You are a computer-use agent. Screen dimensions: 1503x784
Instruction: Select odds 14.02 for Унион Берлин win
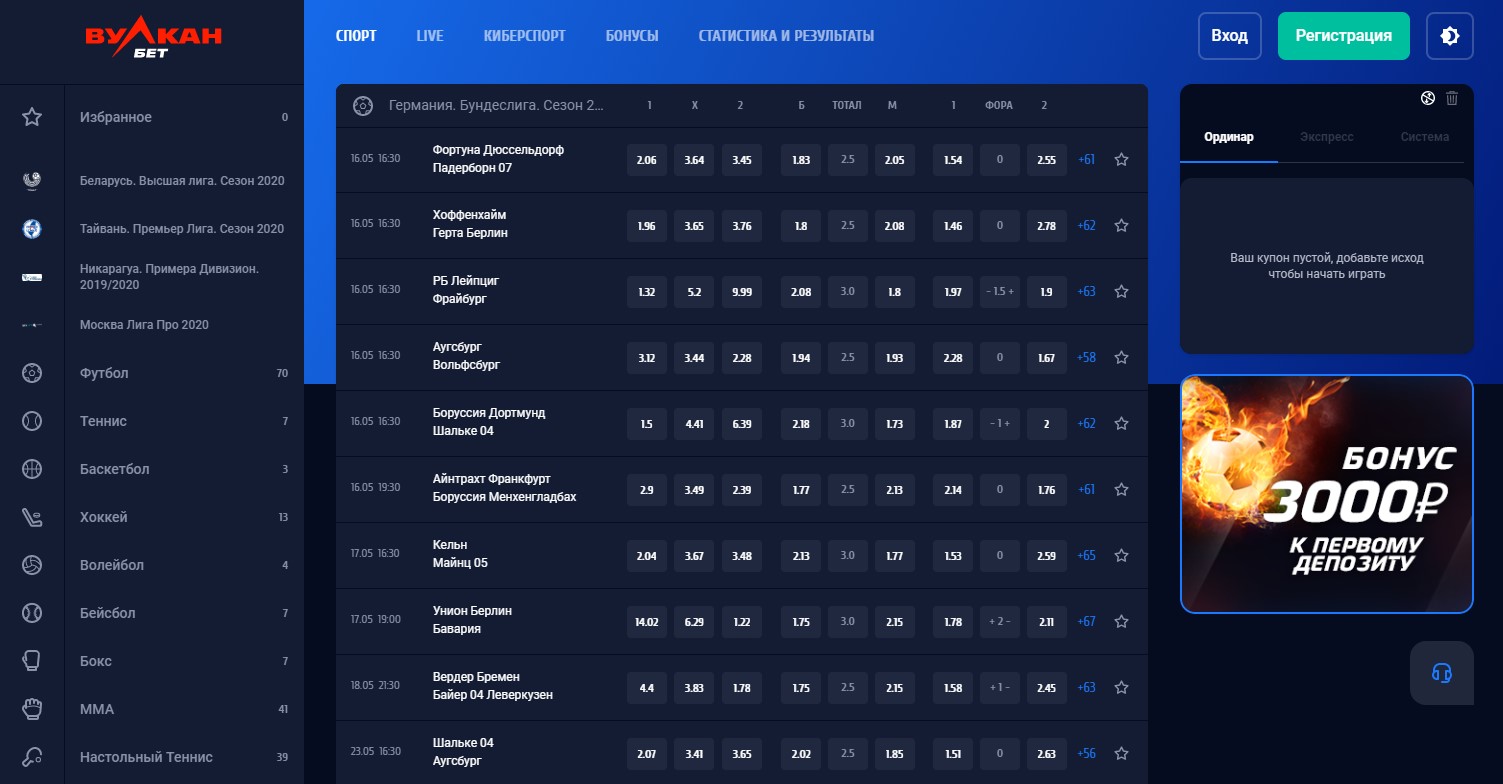point(646,622)
